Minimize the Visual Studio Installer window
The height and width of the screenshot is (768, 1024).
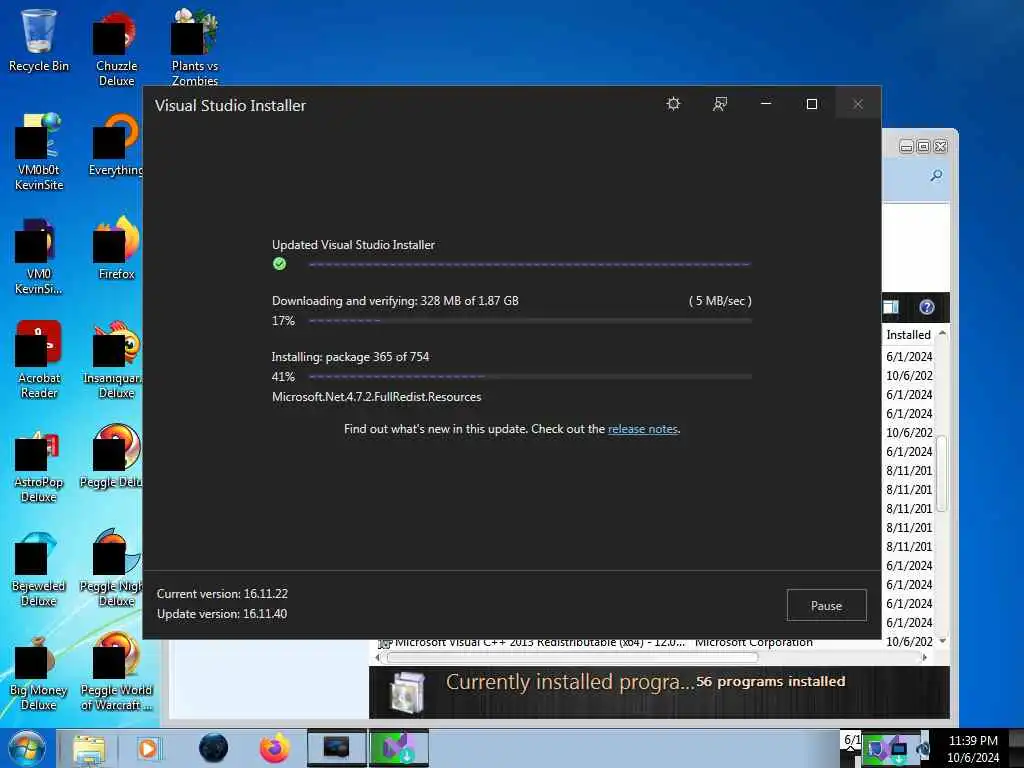pos(766,104)
